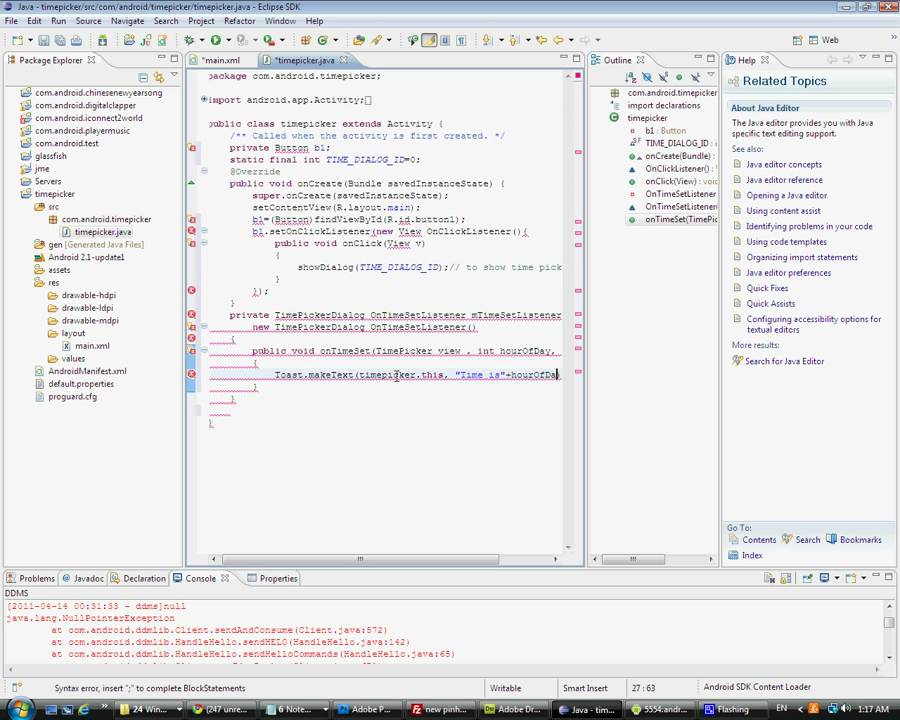Click the green Run button icon
Image resolution: width=900 pixels, height=720 pixels.
(x=215, y=40)
